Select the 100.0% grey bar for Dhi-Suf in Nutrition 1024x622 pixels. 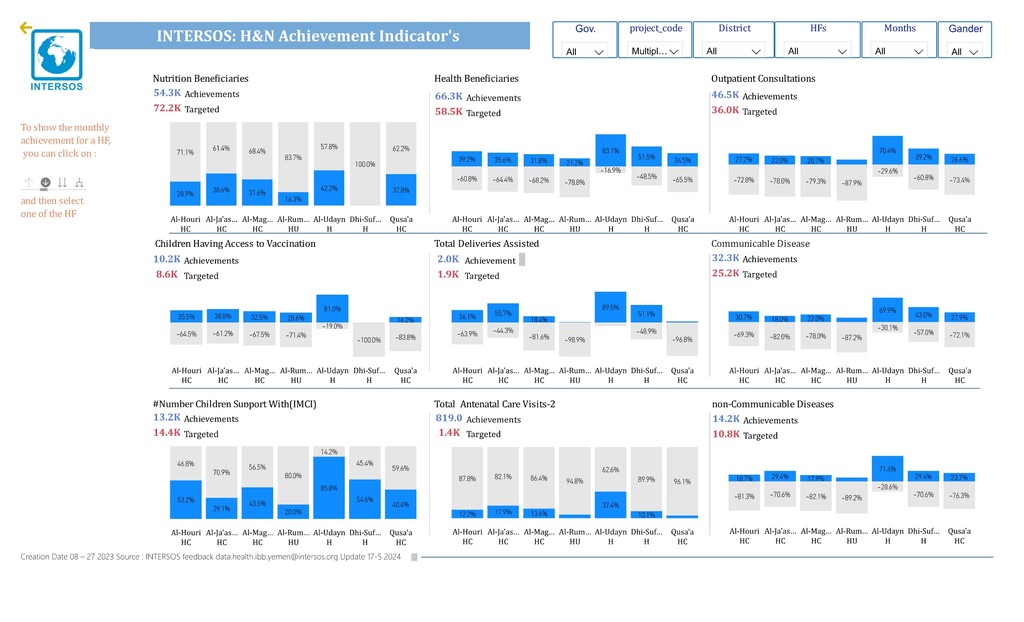click(365, 164)
